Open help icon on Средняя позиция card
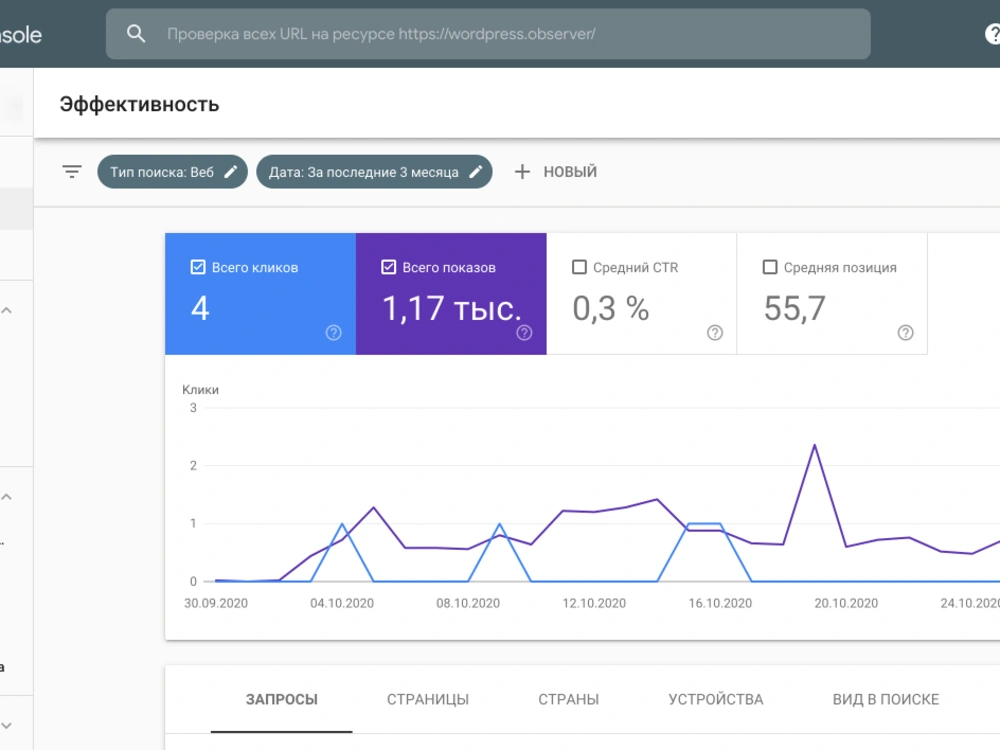This screenshot has width=1000, height=750. pos(906,332)
